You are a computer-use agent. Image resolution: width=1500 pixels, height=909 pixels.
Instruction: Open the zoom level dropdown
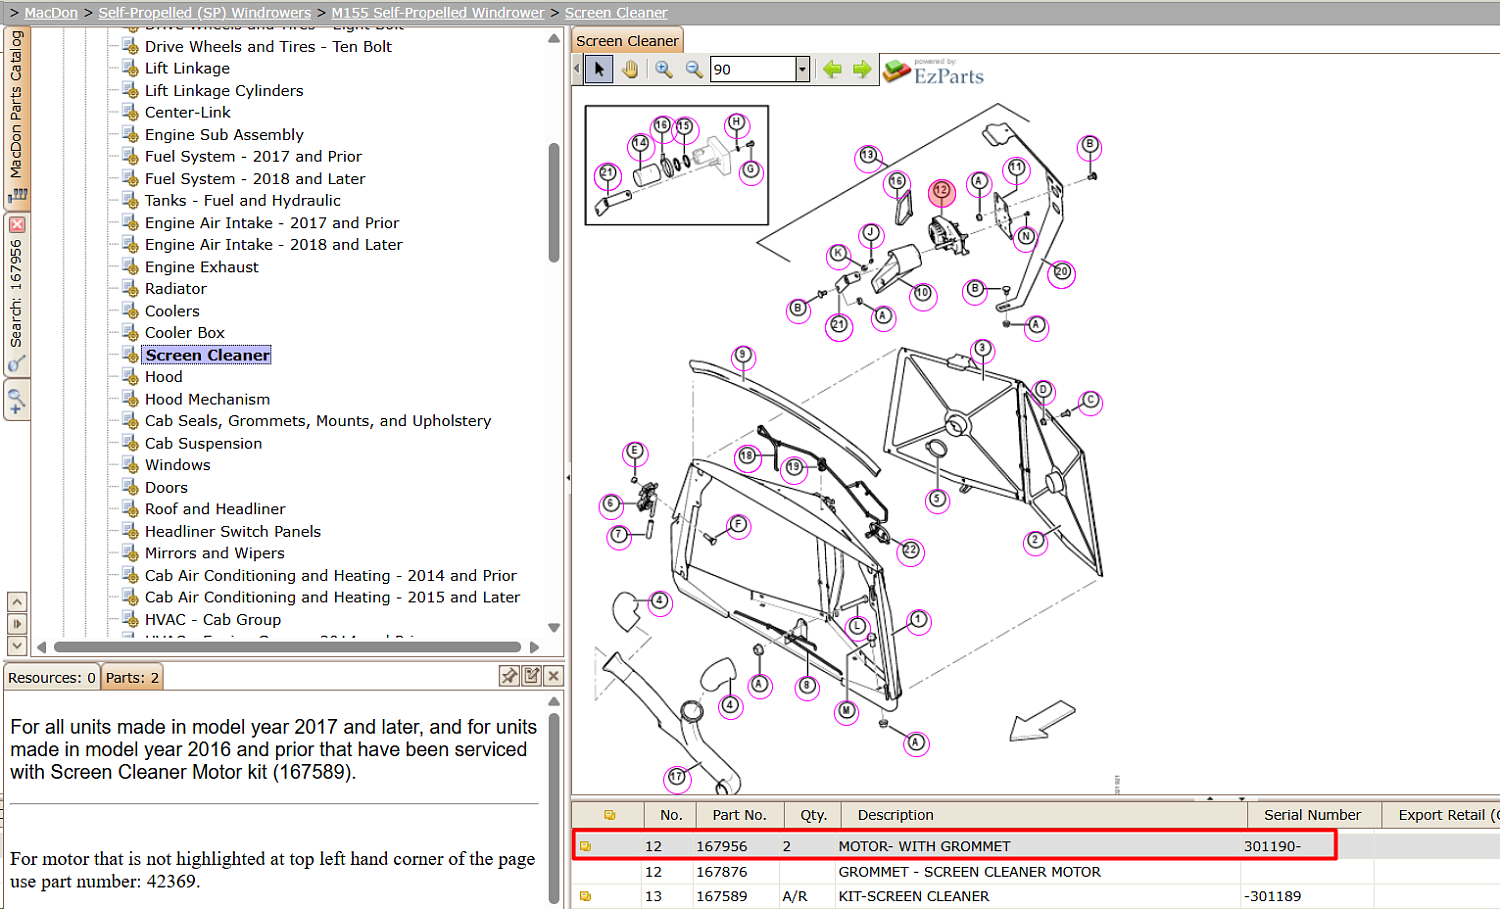tap(802, 69)
